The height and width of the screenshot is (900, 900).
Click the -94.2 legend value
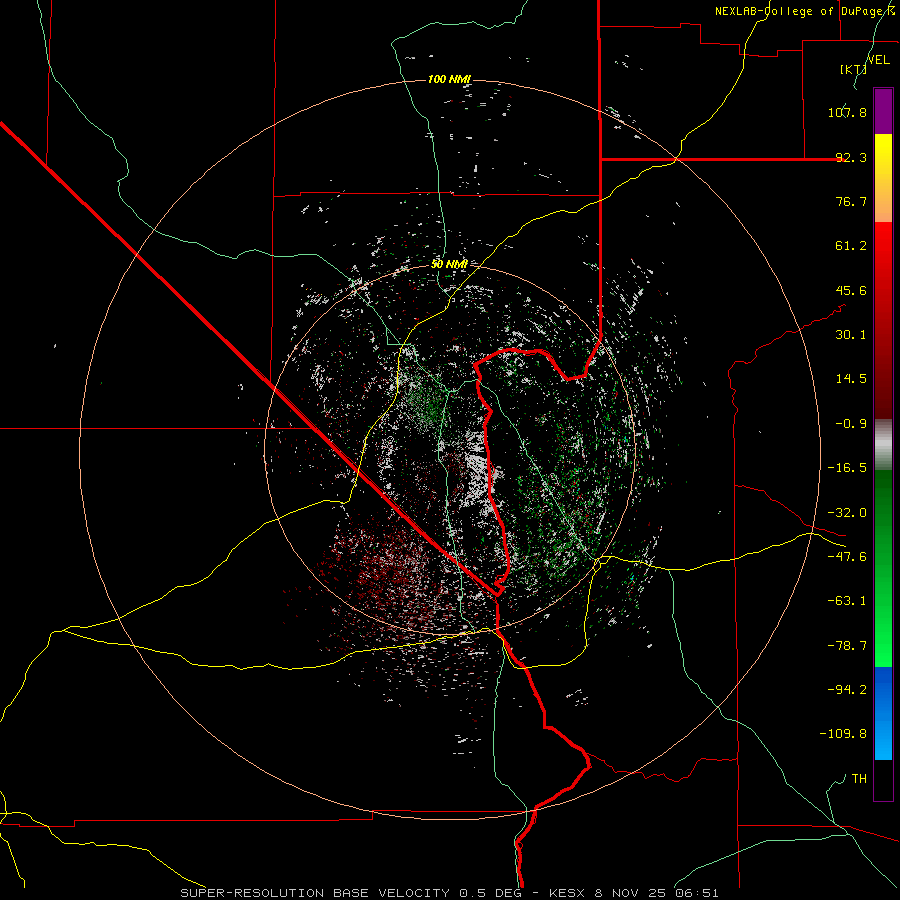click(x=847, y=689)
